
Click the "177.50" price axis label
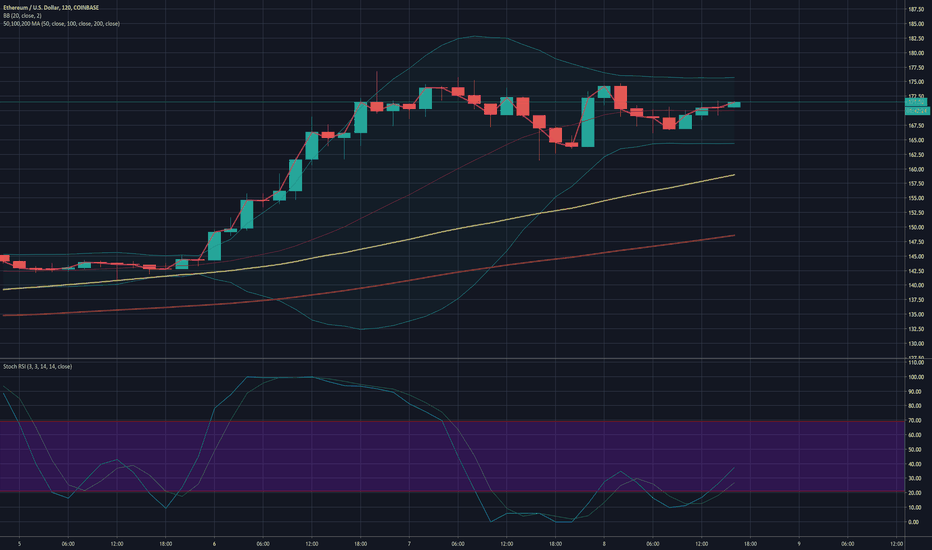[916, 68]
